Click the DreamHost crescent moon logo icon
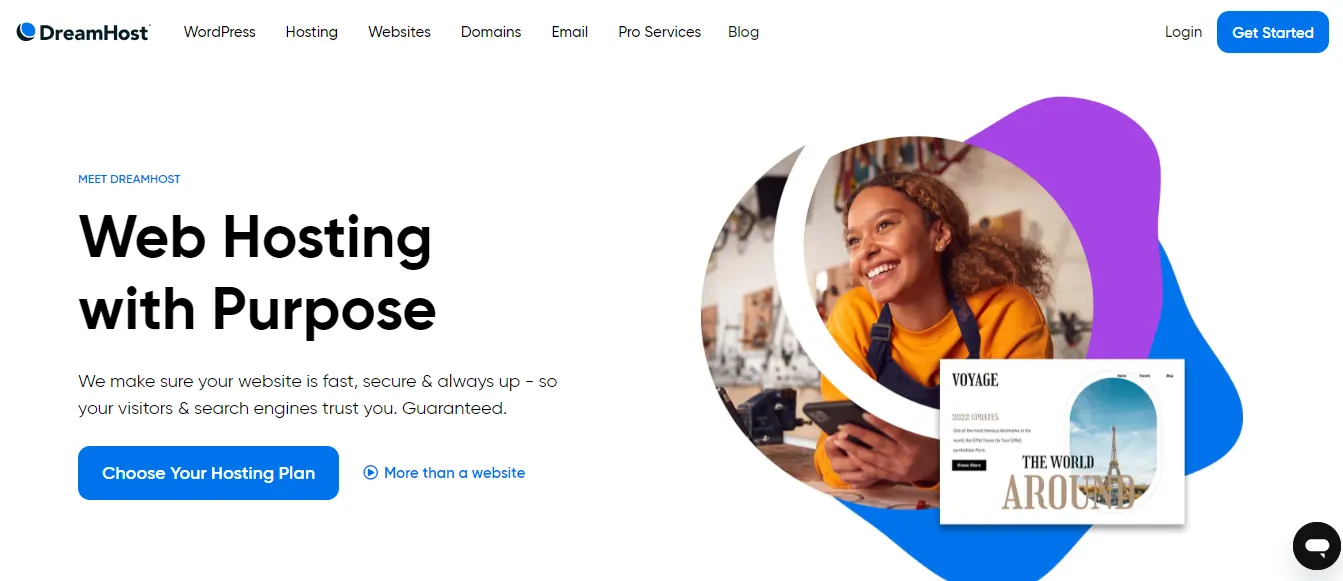1343x581 pixels. 27,32
